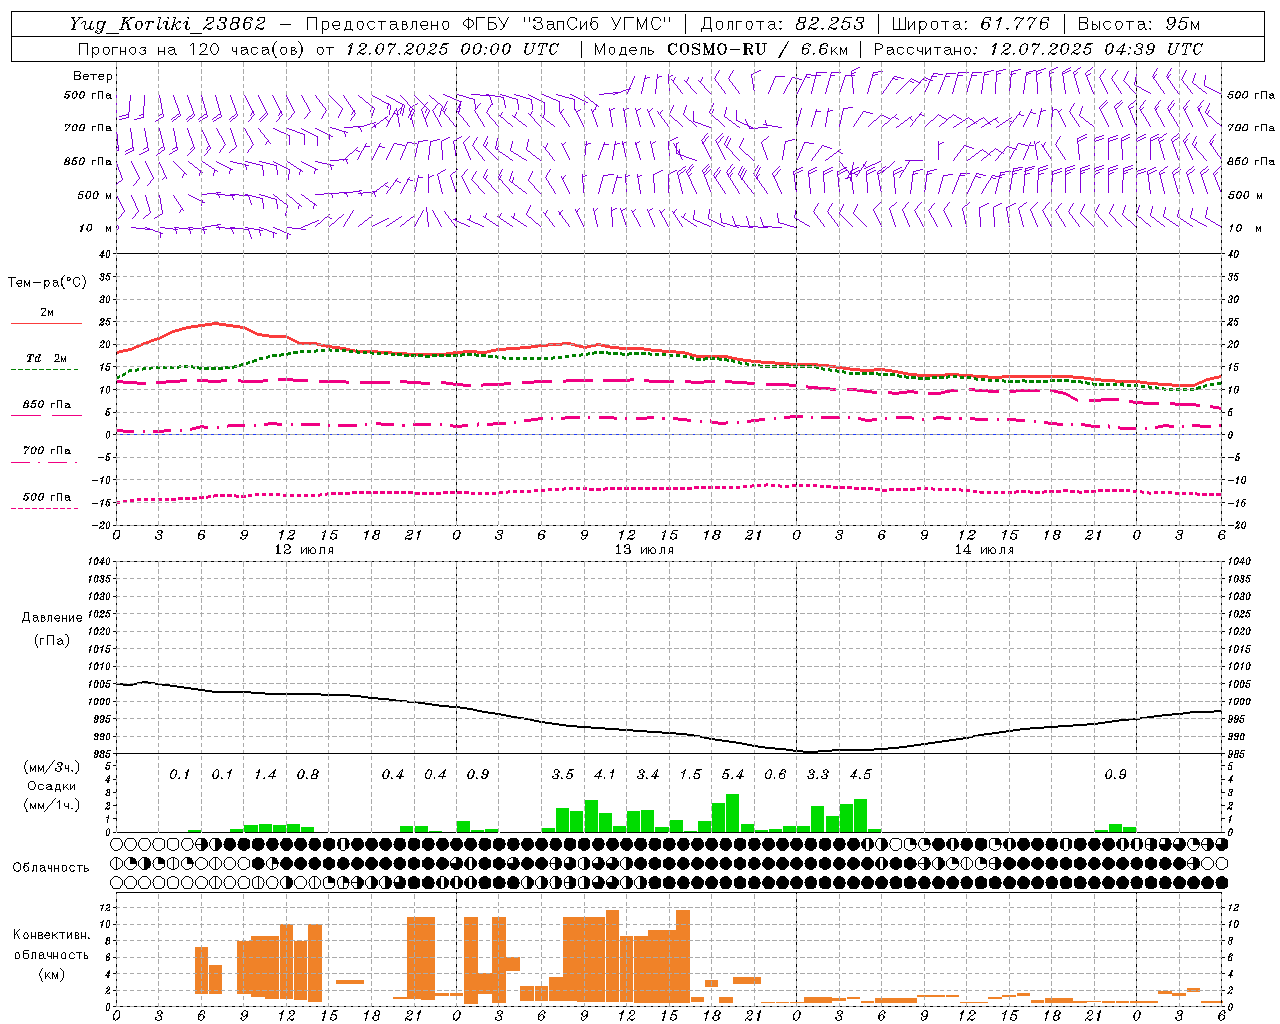Viewport: 1280px width, 1024px height.
Task: Click the Высота: 95м header value
Action: pos(1138,24)
